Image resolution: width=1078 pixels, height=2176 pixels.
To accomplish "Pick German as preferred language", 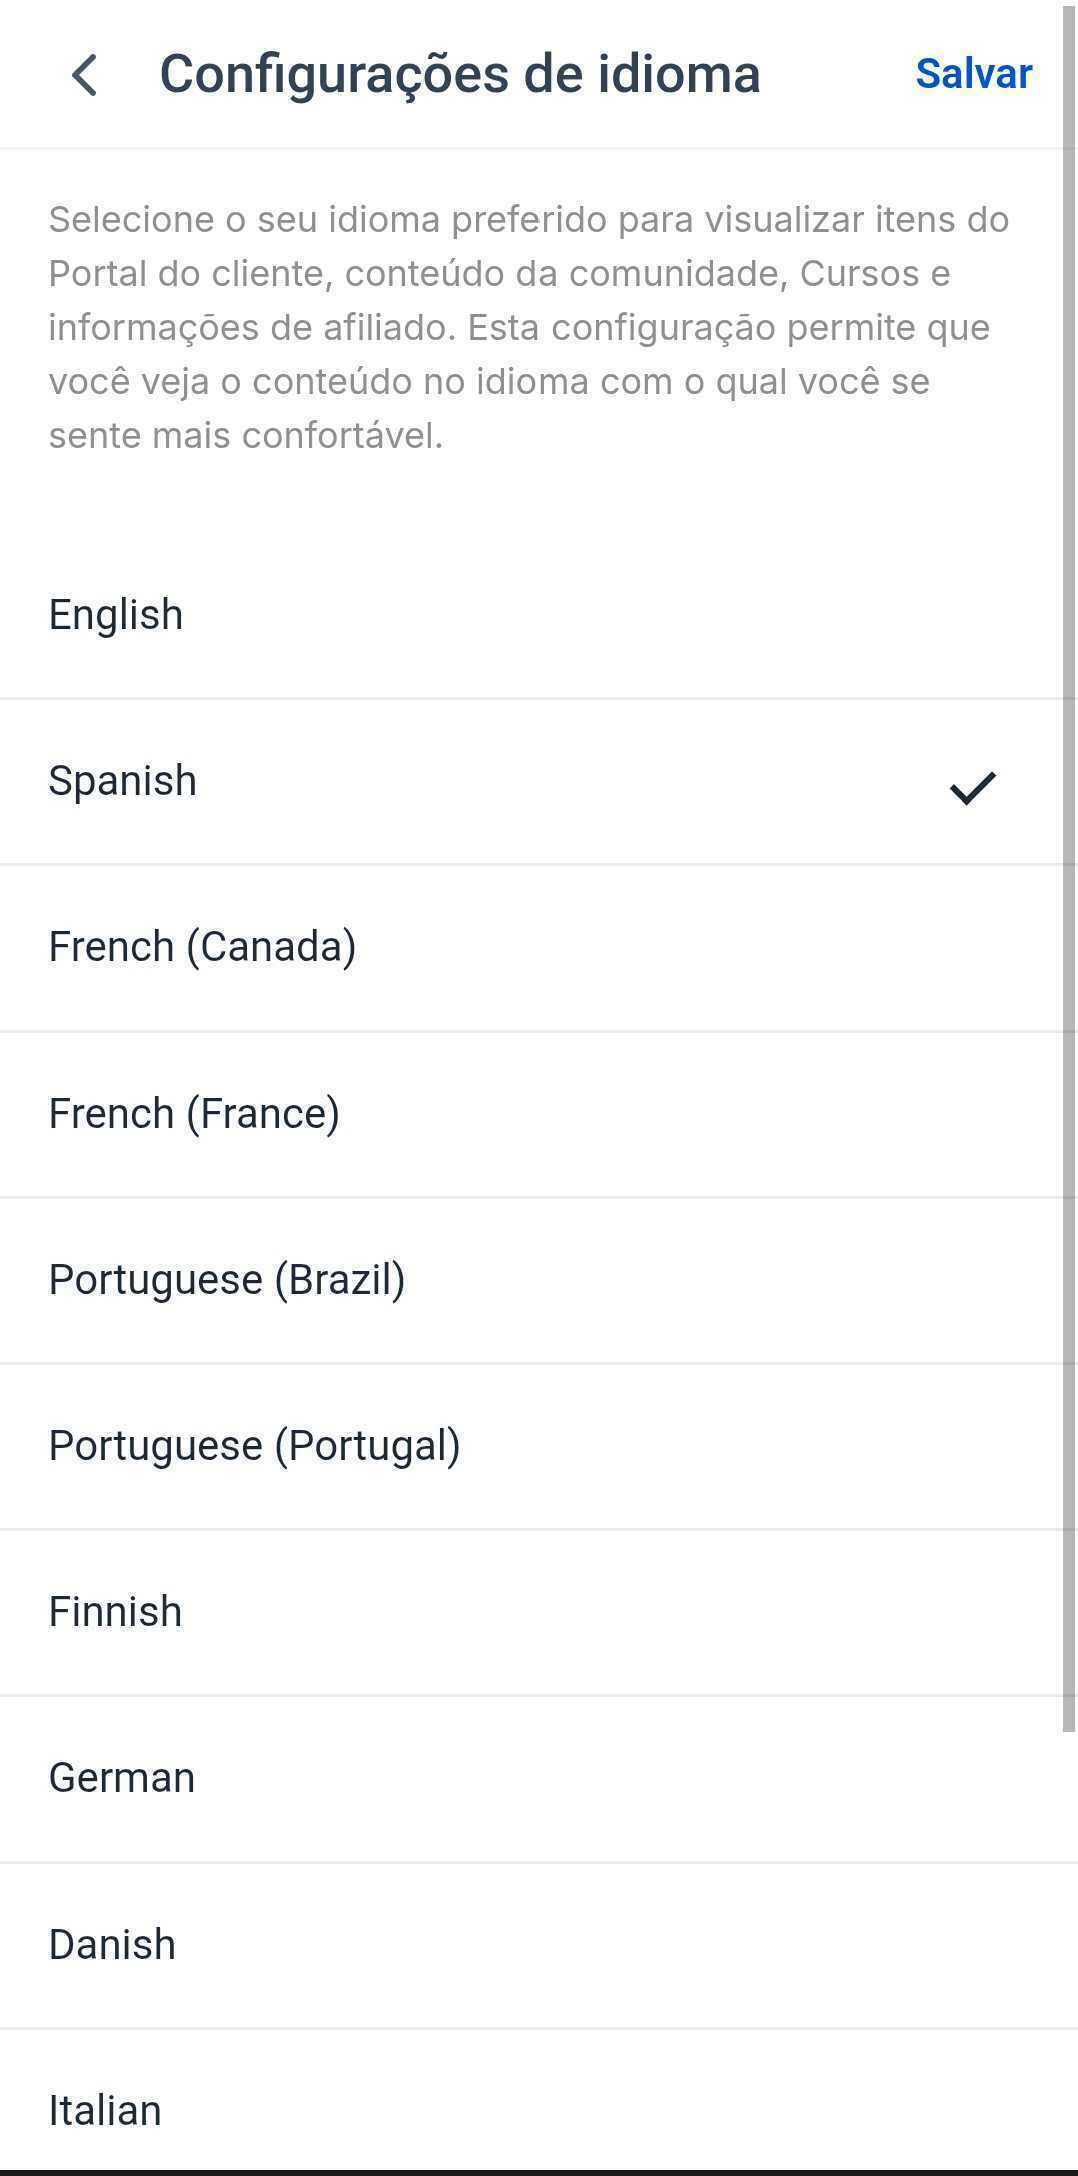I will (x=122, y=1778).
